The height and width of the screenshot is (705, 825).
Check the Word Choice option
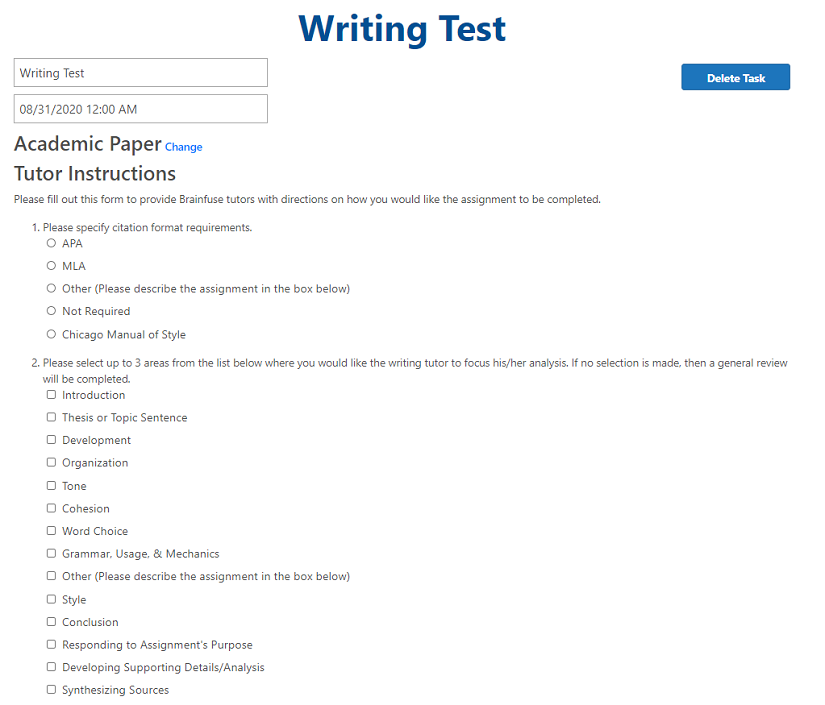pos(51,531)
